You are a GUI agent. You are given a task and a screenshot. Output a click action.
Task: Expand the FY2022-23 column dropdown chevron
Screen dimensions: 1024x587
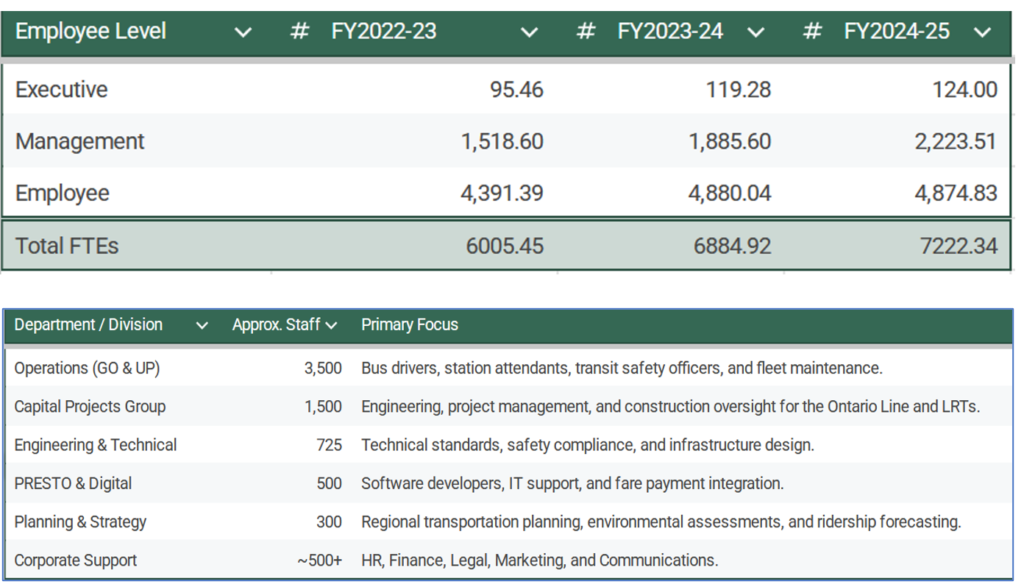pos(530,33)
